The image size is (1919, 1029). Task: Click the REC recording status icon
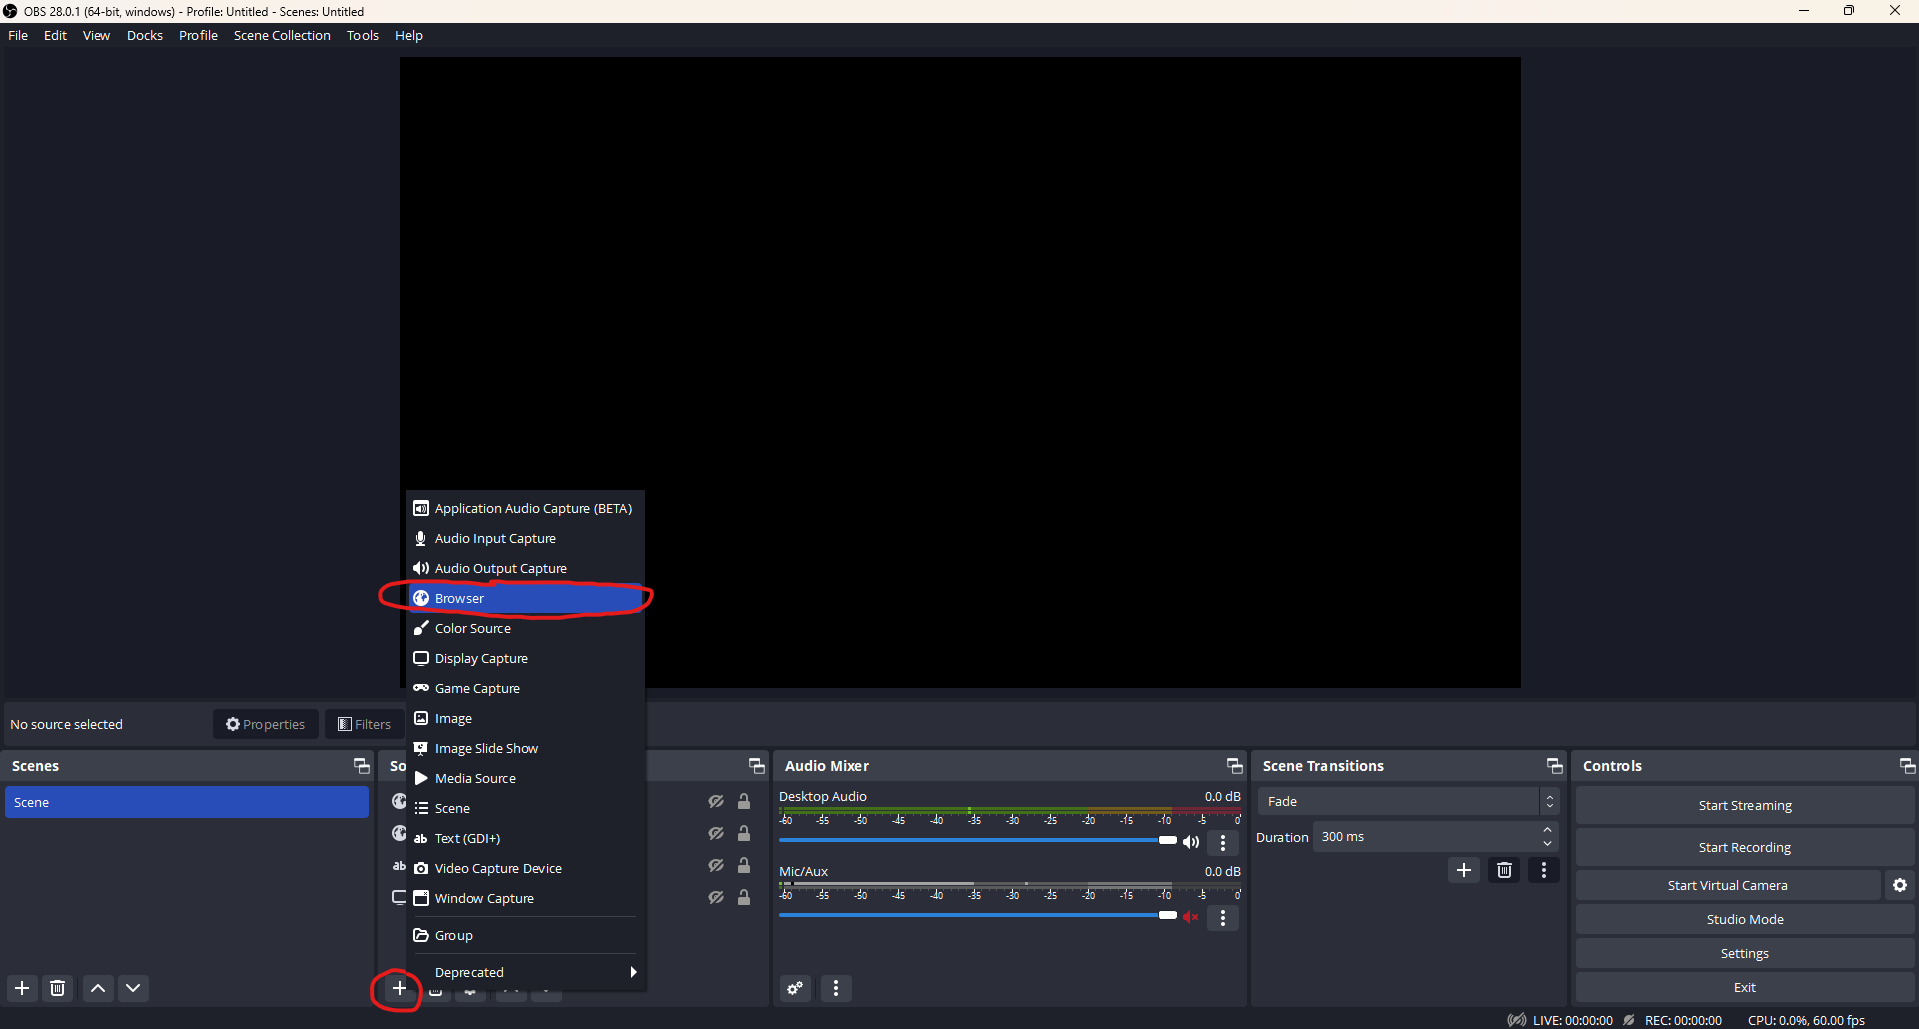click(x=1629, y=1020)
